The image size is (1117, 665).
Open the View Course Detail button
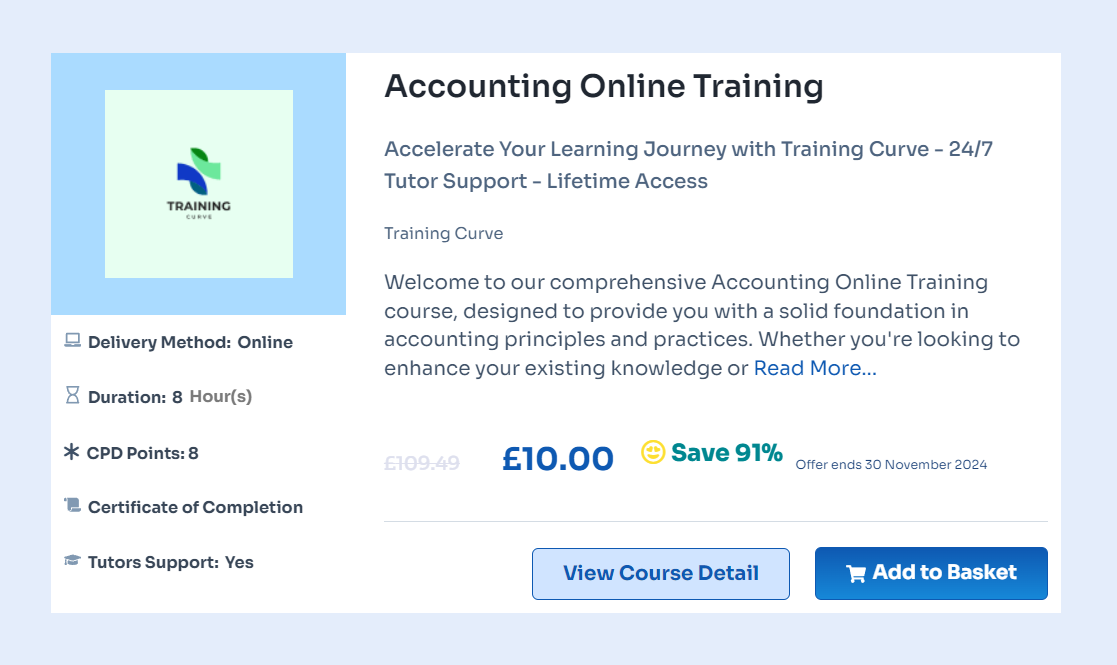click(x=660, y=574)
